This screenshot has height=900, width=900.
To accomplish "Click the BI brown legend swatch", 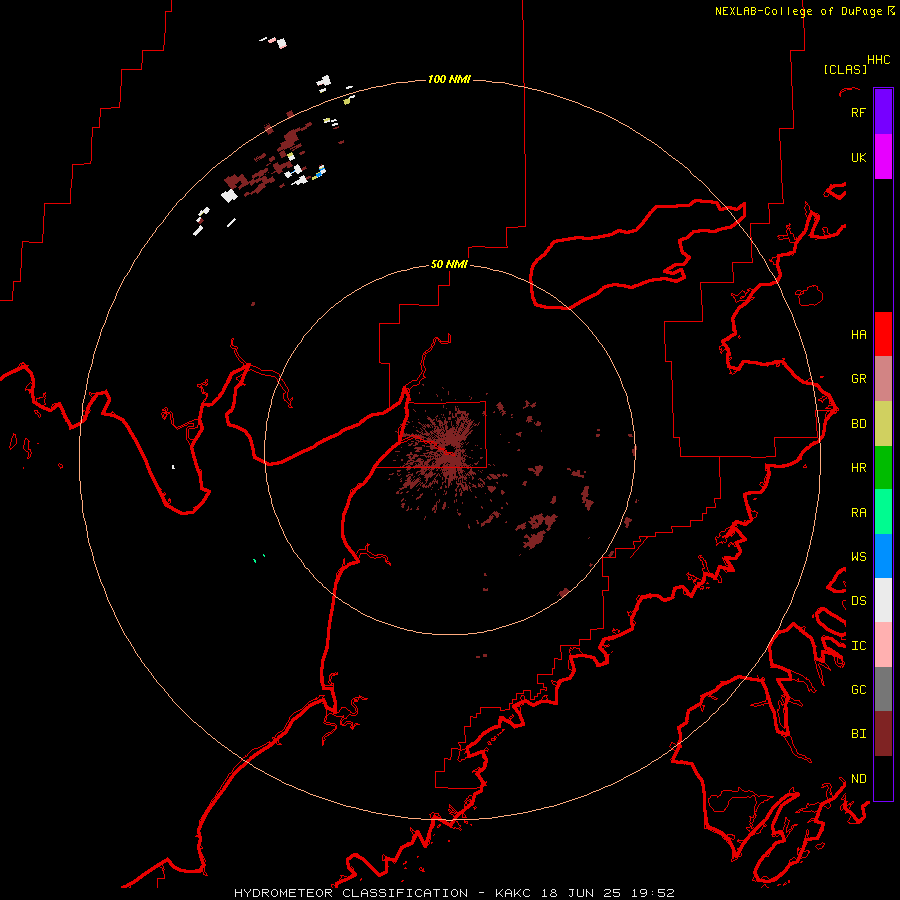I will coord(883,734).
